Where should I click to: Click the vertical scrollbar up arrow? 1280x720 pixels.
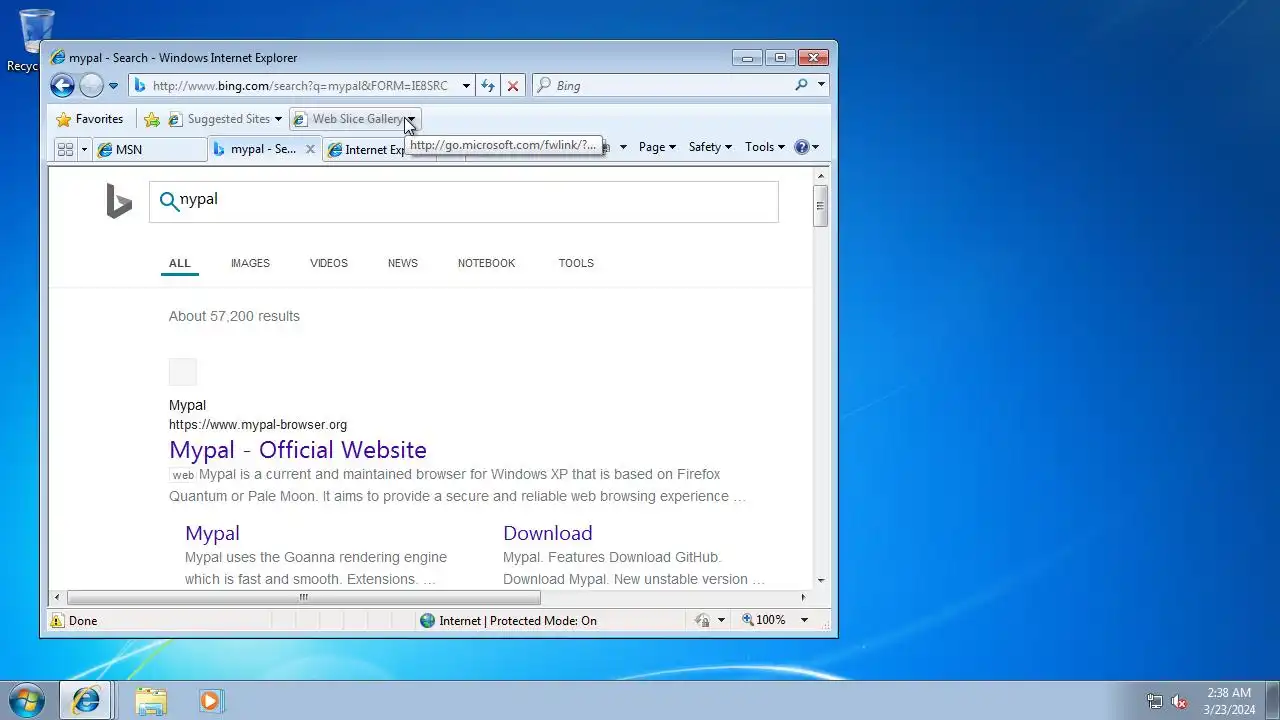(821, 176)
